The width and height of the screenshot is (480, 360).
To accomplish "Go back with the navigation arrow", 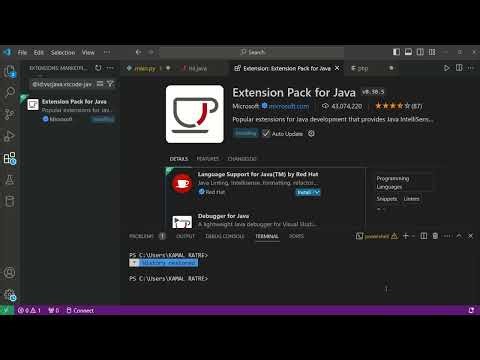I will 138,52.
